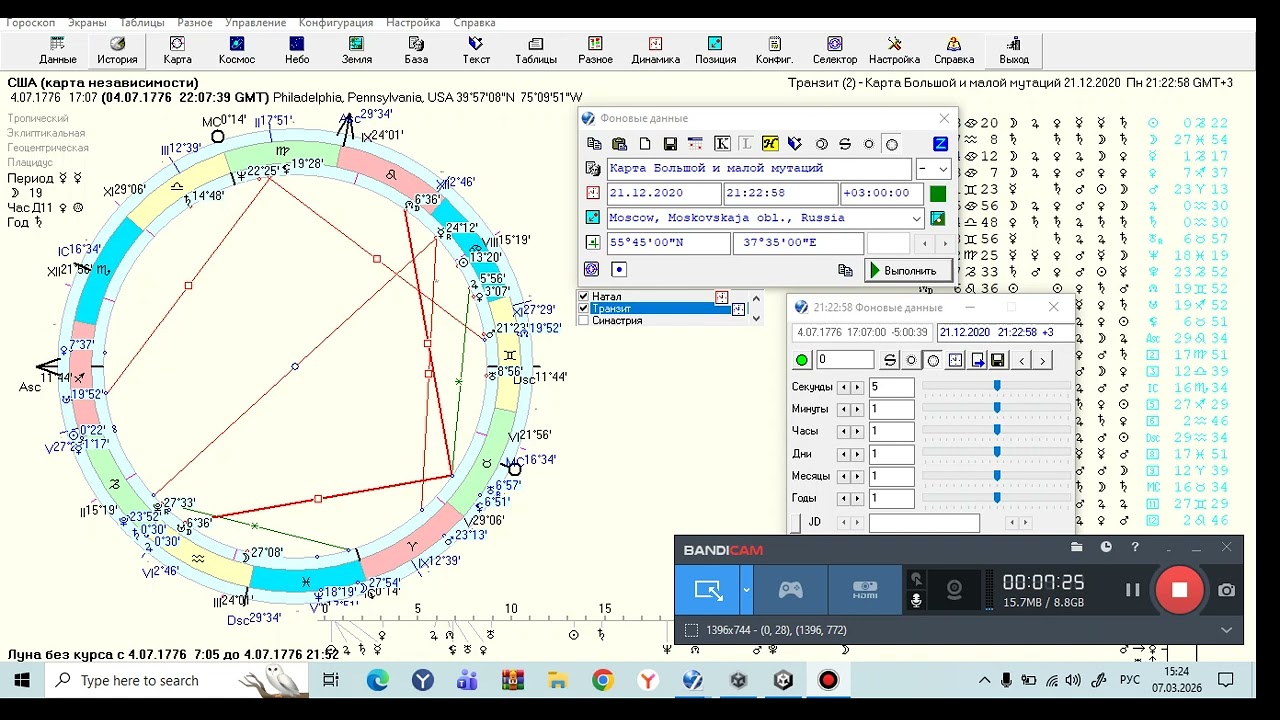
Task: Open the Управление menu
Action: [255, 22]
